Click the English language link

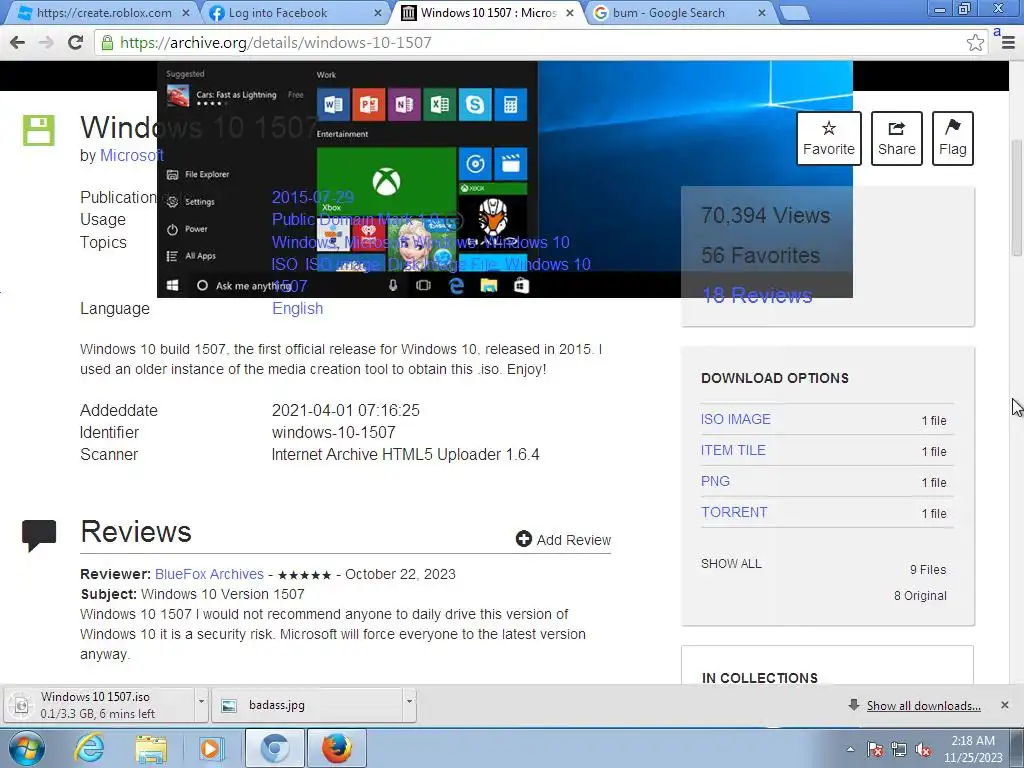[297, 308]
